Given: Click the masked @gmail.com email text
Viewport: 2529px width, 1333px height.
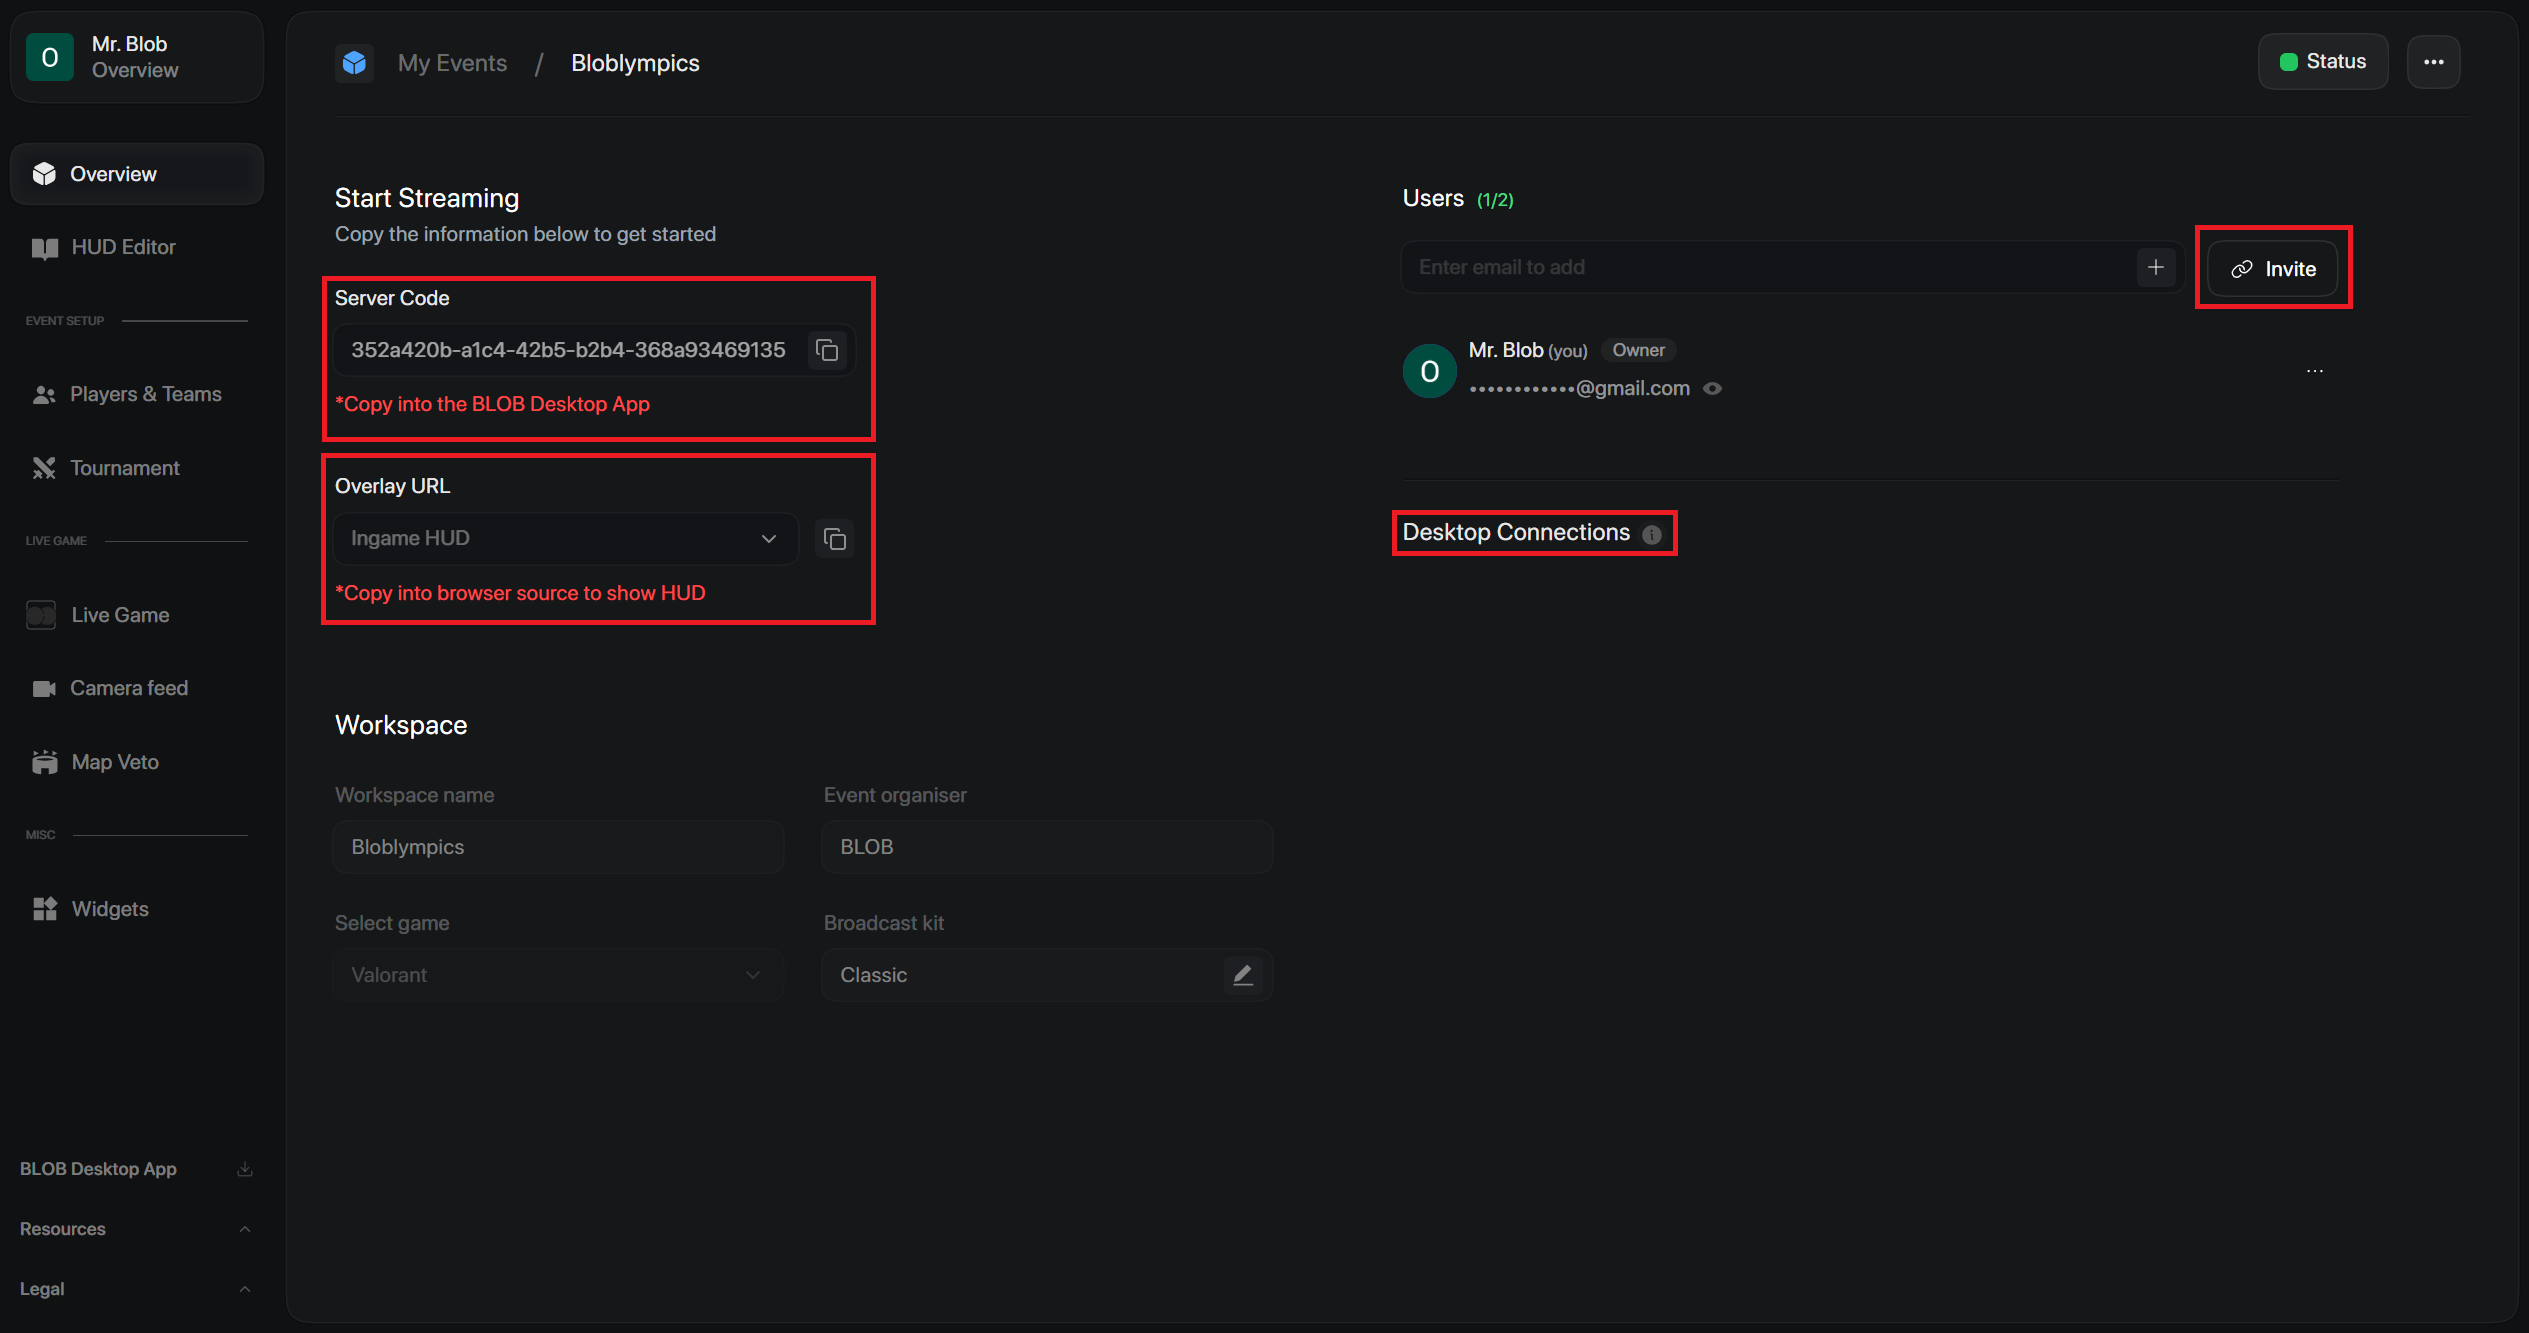Looking at the screenshot, I should point(1579,389).
